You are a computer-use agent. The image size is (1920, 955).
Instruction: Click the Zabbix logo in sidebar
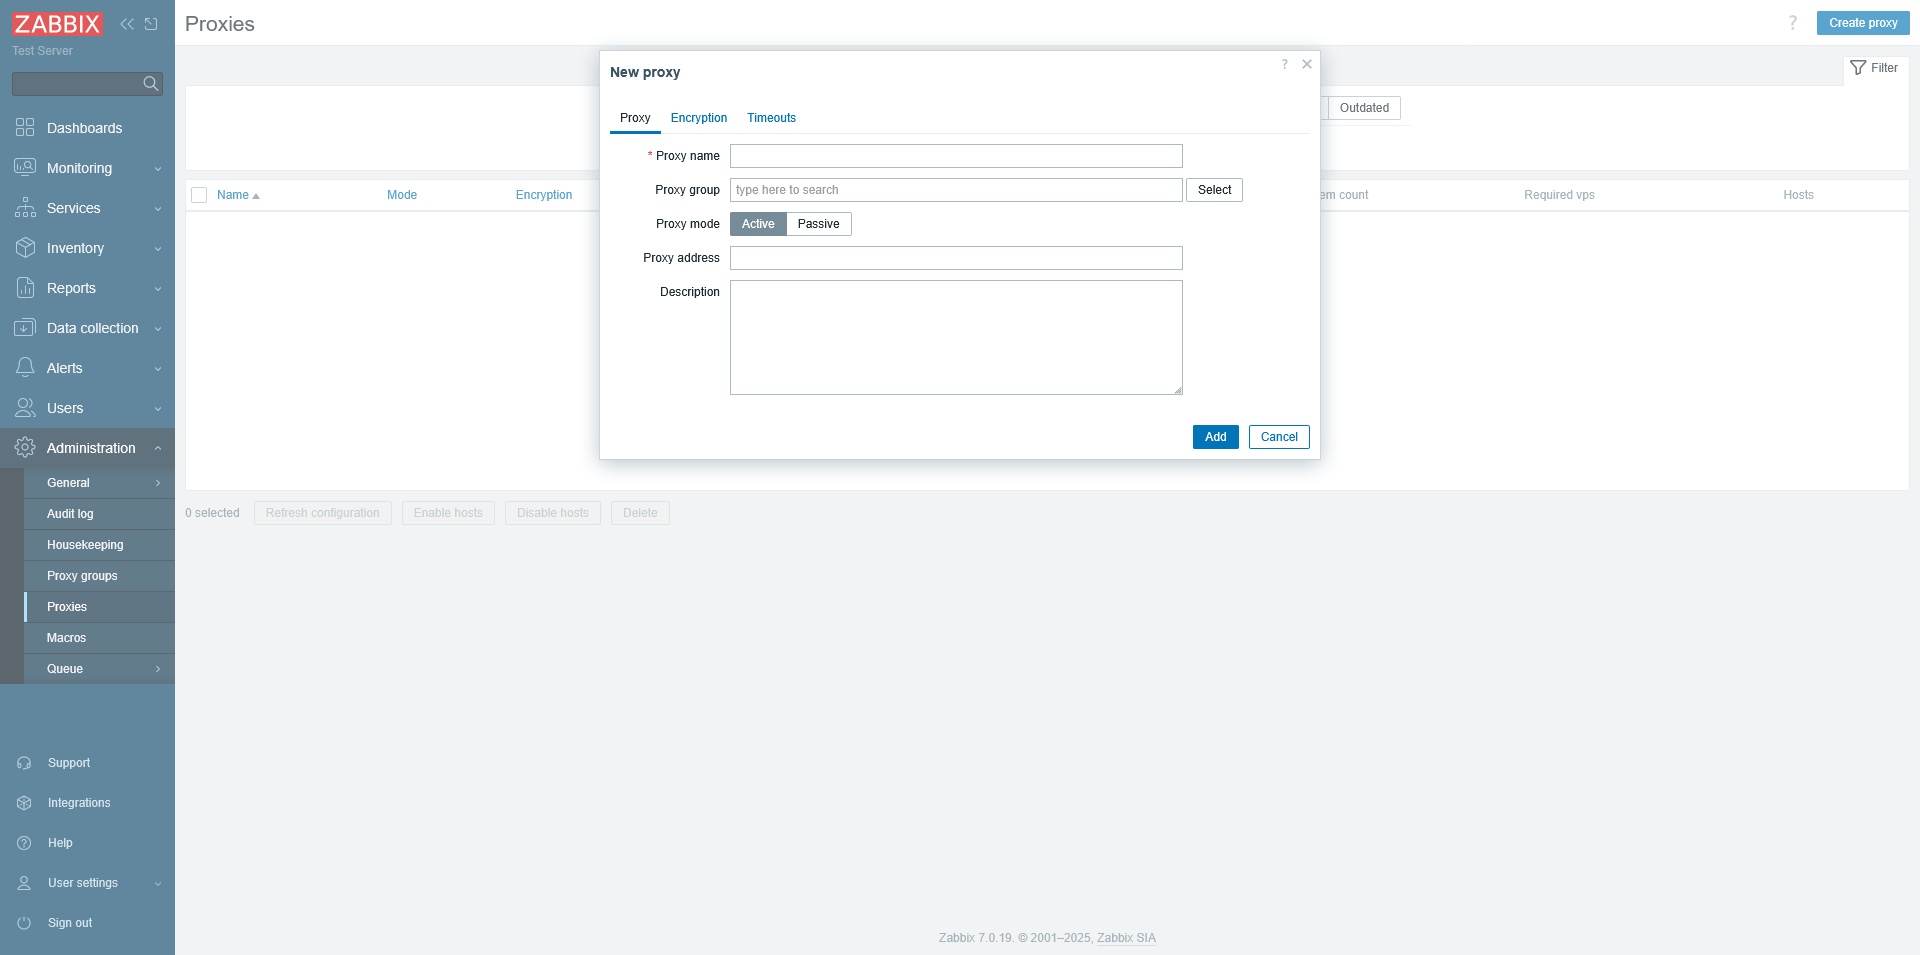(57, 24)
